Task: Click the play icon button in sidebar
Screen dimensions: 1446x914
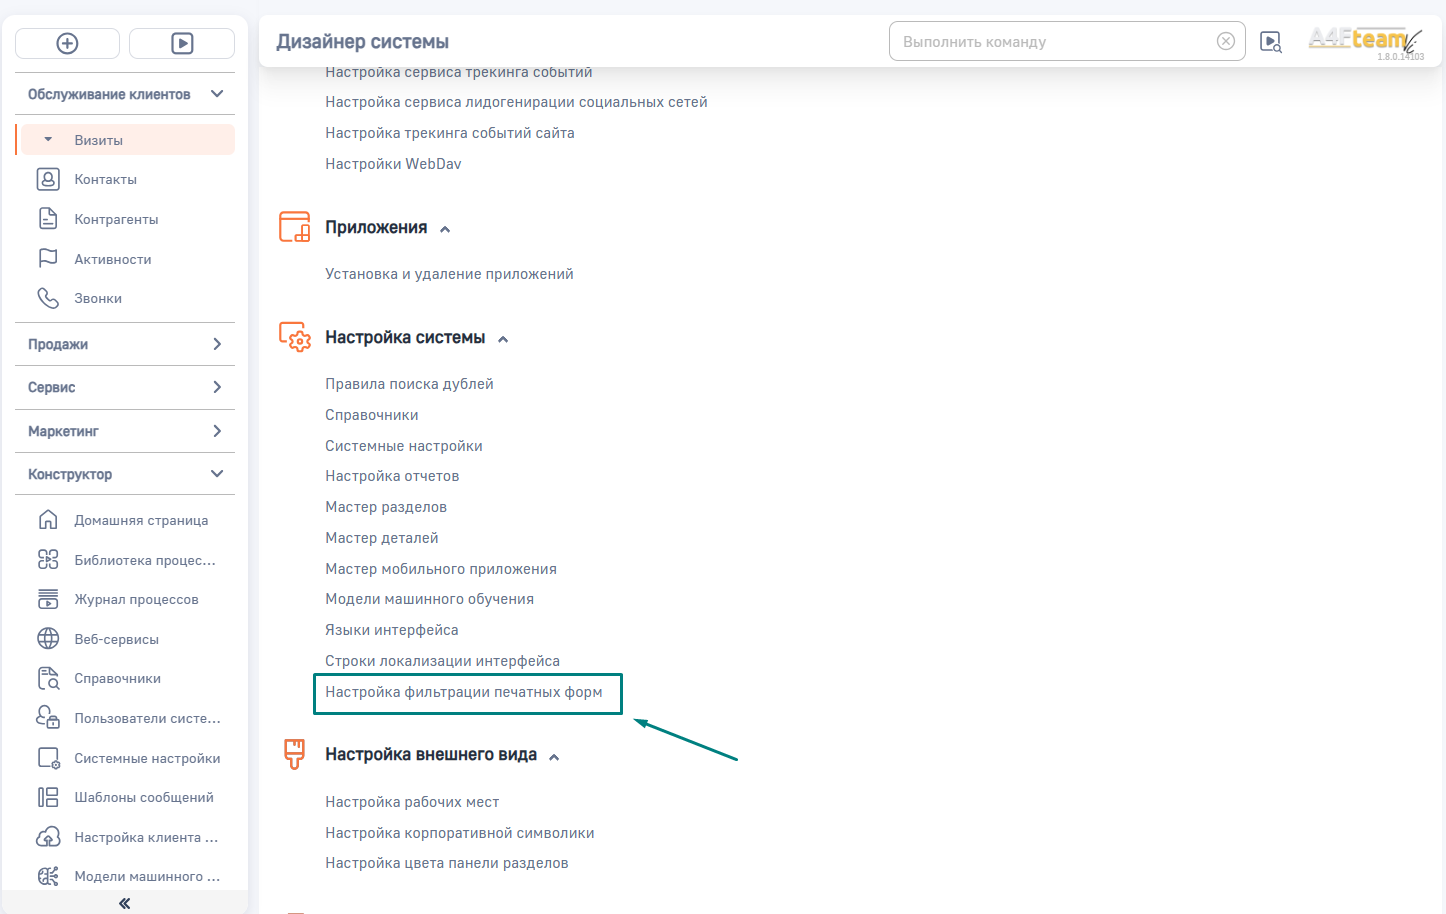Action: tap(182, 43)
